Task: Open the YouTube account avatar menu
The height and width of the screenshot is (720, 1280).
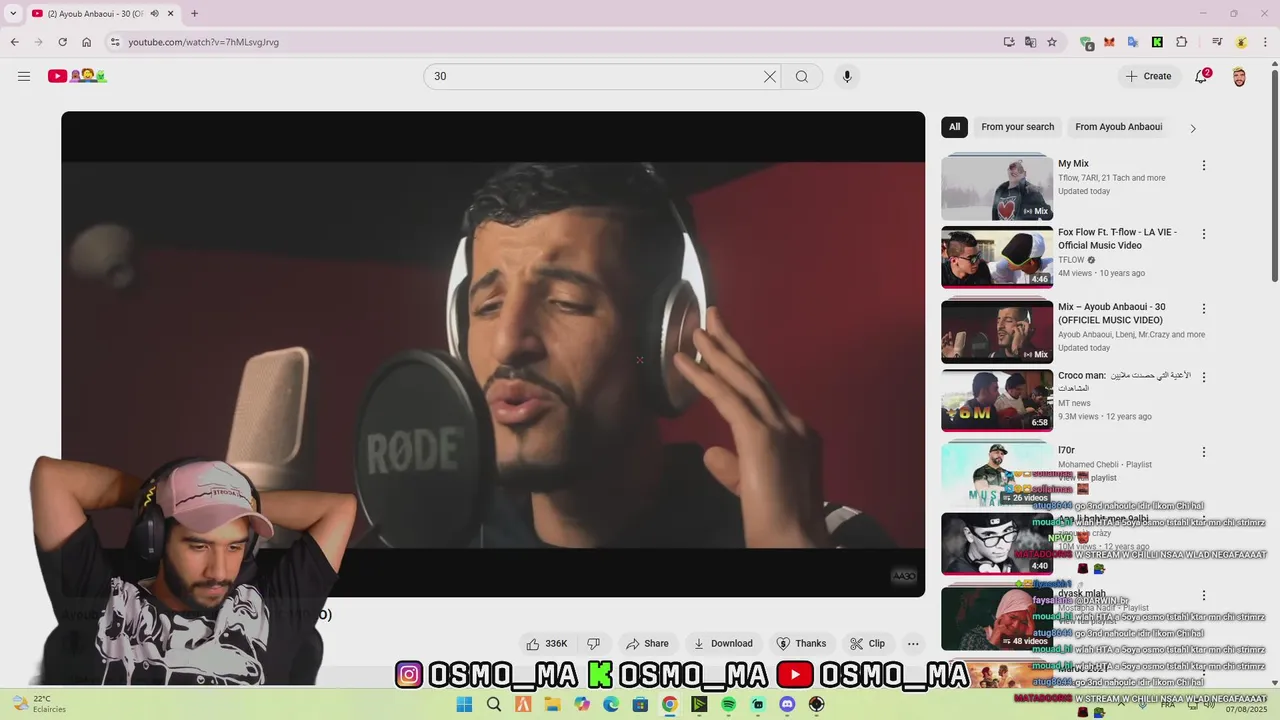Action: pos(1239,77)
